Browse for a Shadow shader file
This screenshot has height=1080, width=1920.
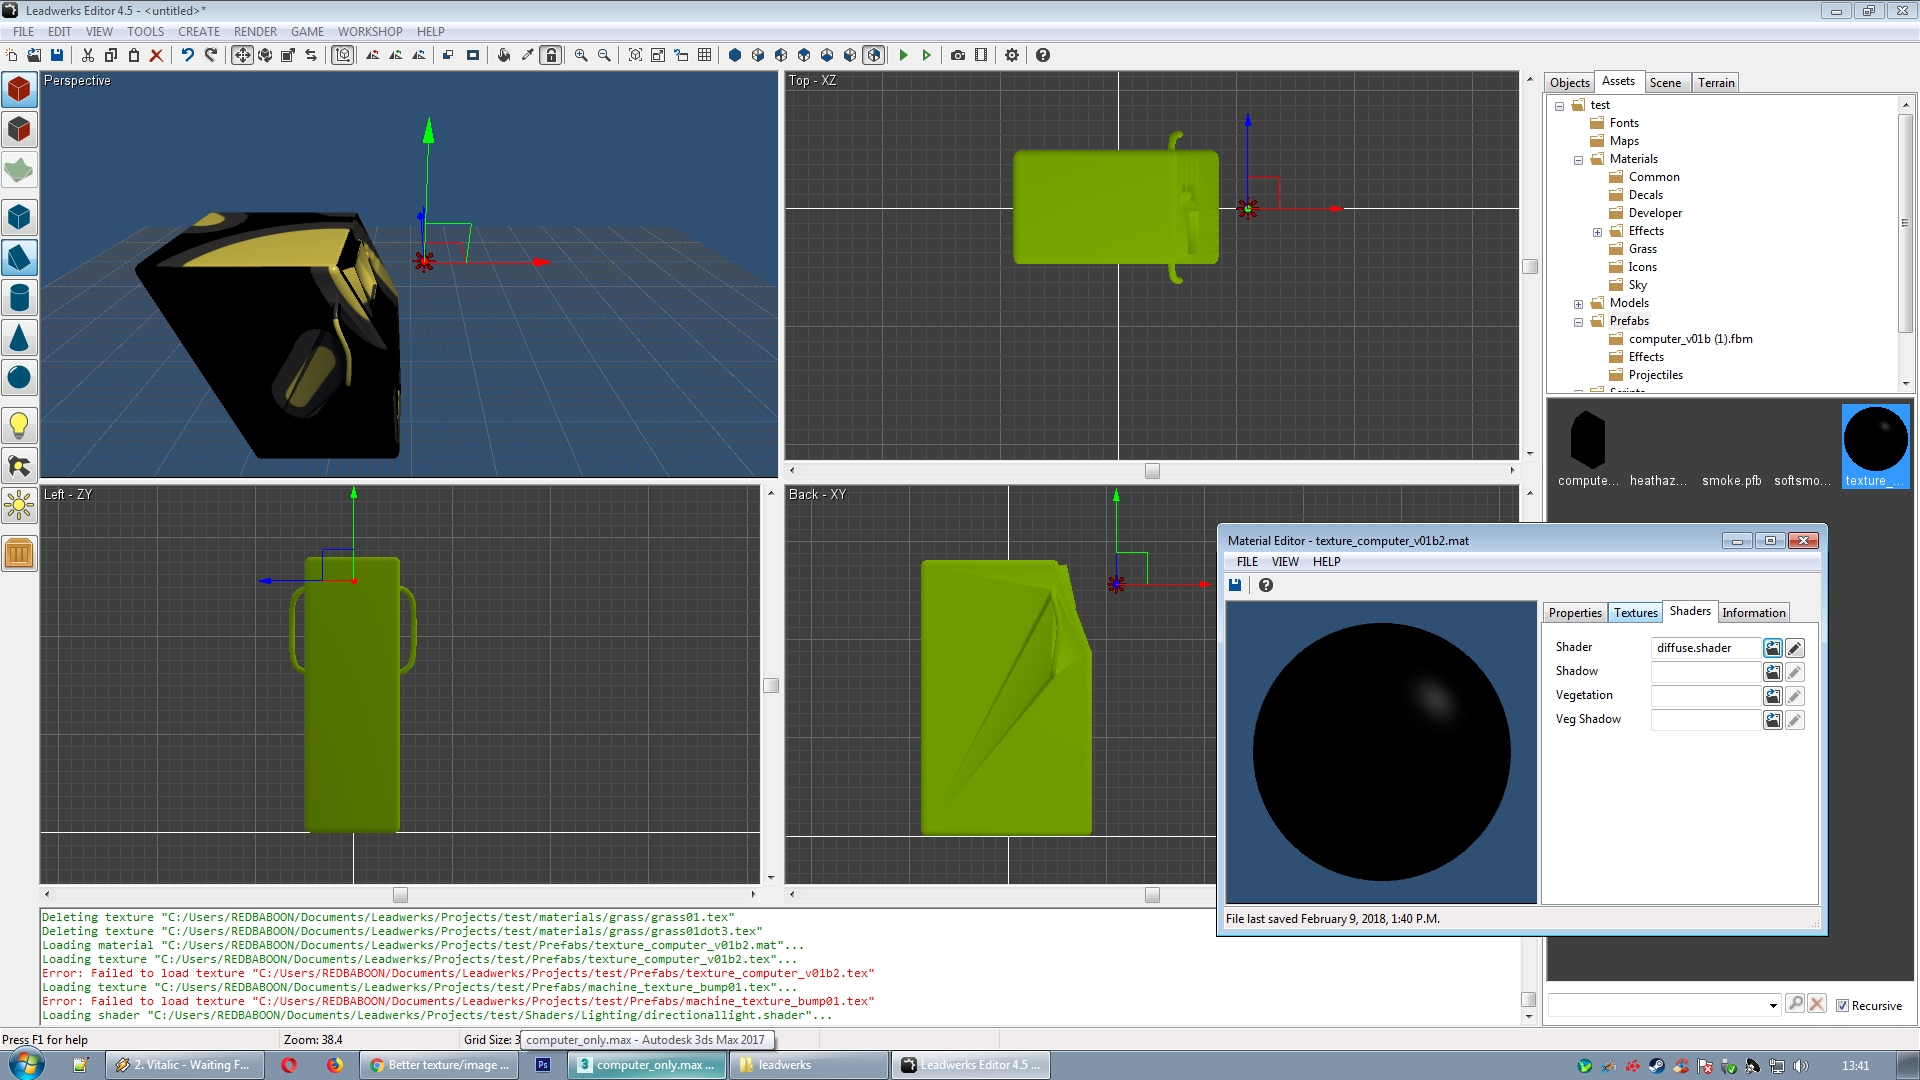click(1772, 672)
